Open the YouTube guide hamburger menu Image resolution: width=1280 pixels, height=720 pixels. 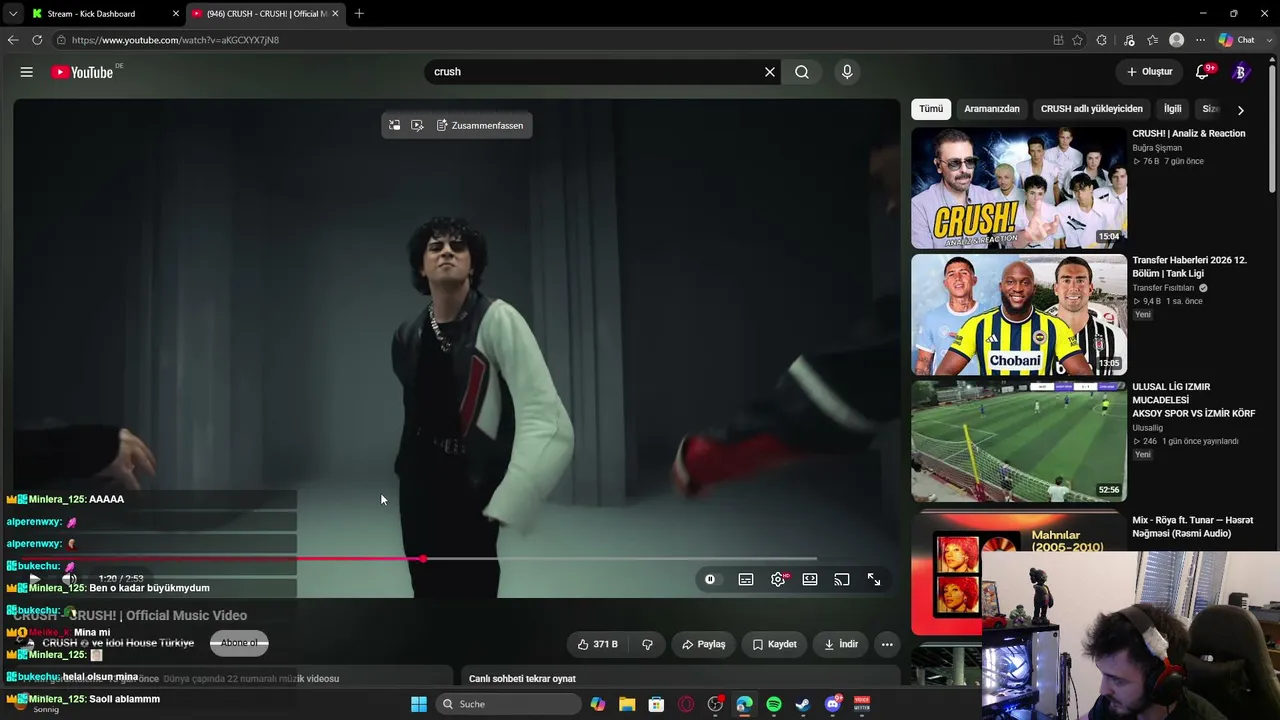(27, 72)
